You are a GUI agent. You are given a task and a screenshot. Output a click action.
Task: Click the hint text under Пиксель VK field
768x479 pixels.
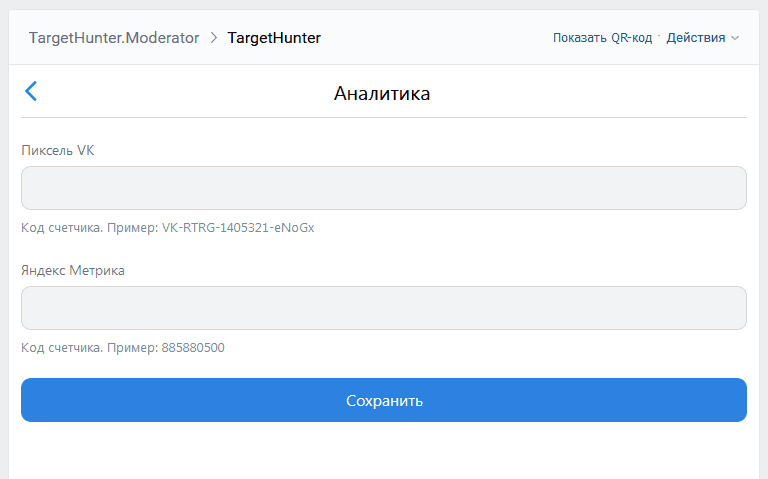pos(90,228)
